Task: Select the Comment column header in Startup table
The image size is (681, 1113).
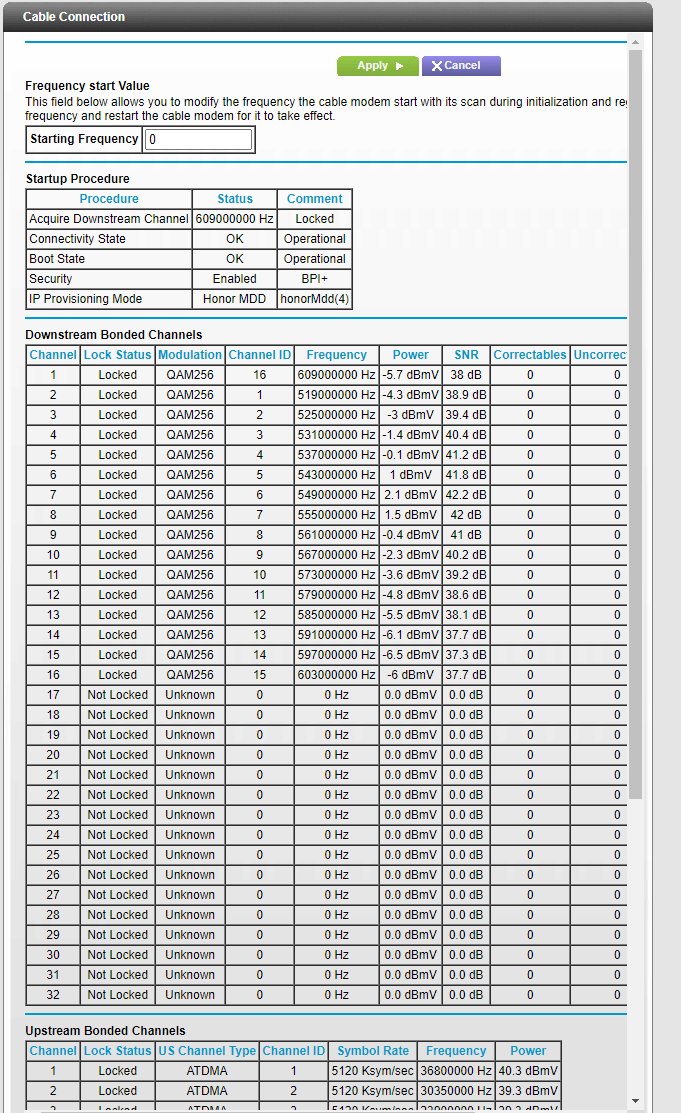Action: [314, 199]
